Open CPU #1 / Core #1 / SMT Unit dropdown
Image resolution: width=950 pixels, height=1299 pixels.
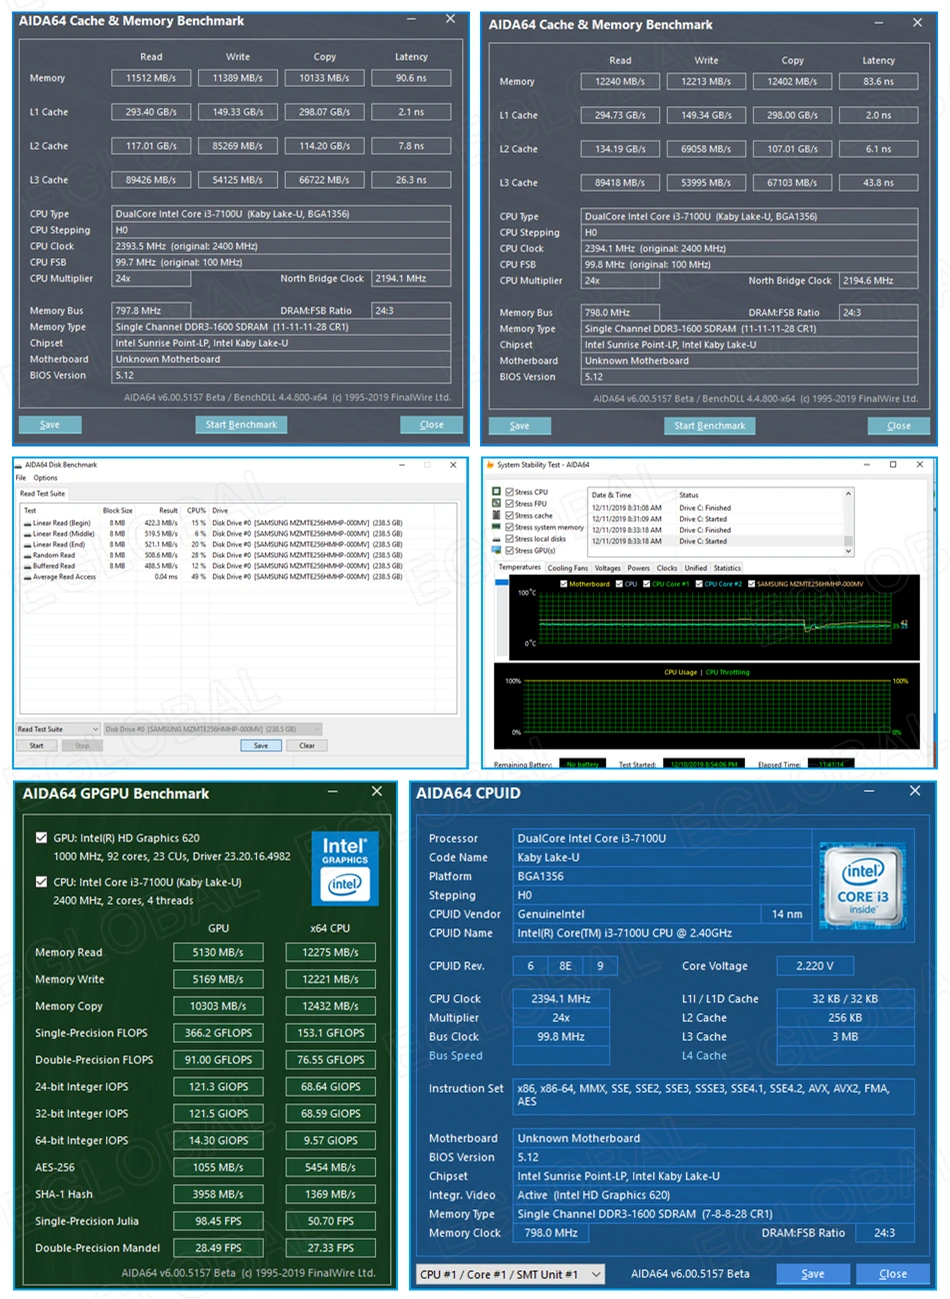point(511,1274)
